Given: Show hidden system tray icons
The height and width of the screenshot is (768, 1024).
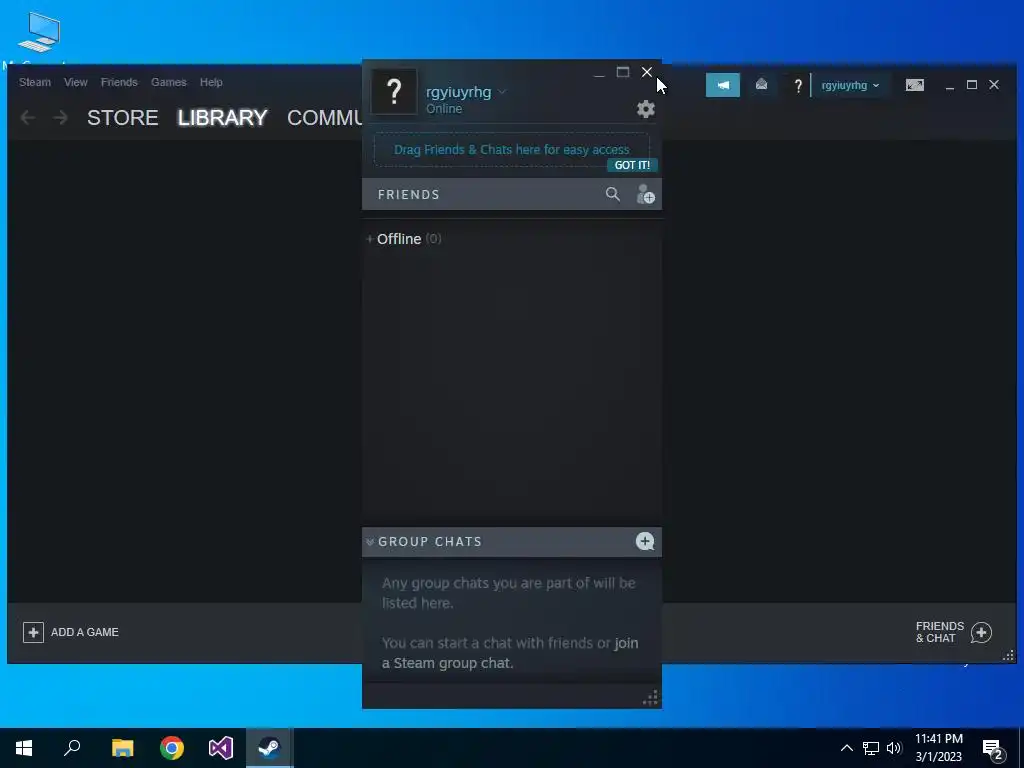Looking at the screenshot, I should coord(846,748).
